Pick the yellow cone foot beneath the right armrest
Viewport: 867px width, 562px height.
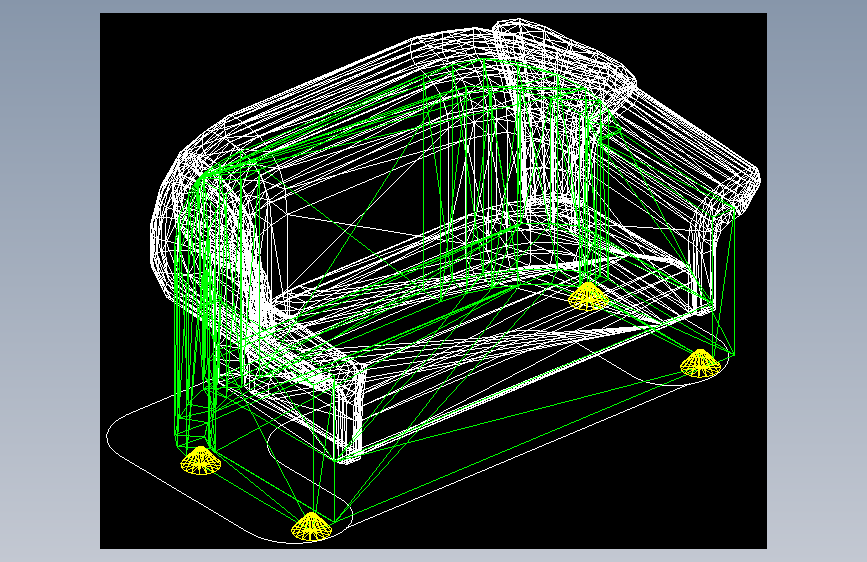(x=701, y=363)
